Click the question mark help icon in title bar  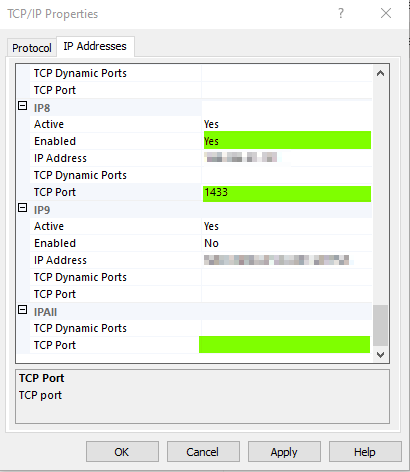pyautogui.click(x=341, y=13)
